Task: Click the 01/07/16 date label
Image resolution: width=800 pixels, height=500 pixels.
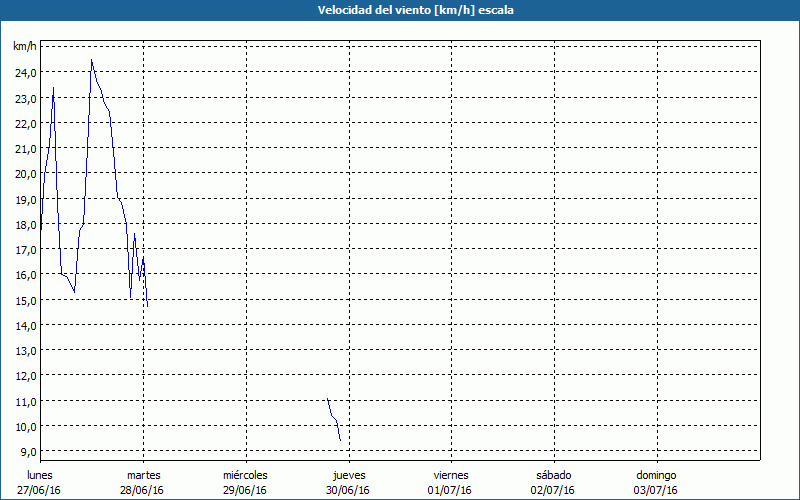Action: [x=450, y=490]
